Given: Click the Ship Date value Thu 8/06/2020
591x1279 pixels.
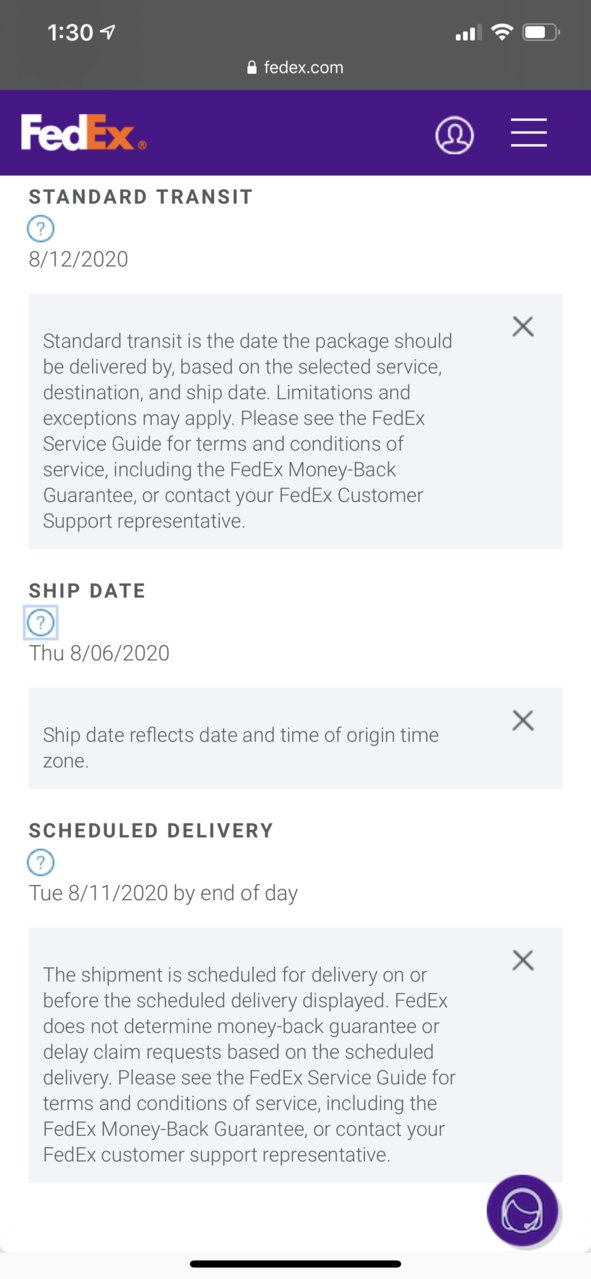Looking at the screenshot, I should 99,653.
